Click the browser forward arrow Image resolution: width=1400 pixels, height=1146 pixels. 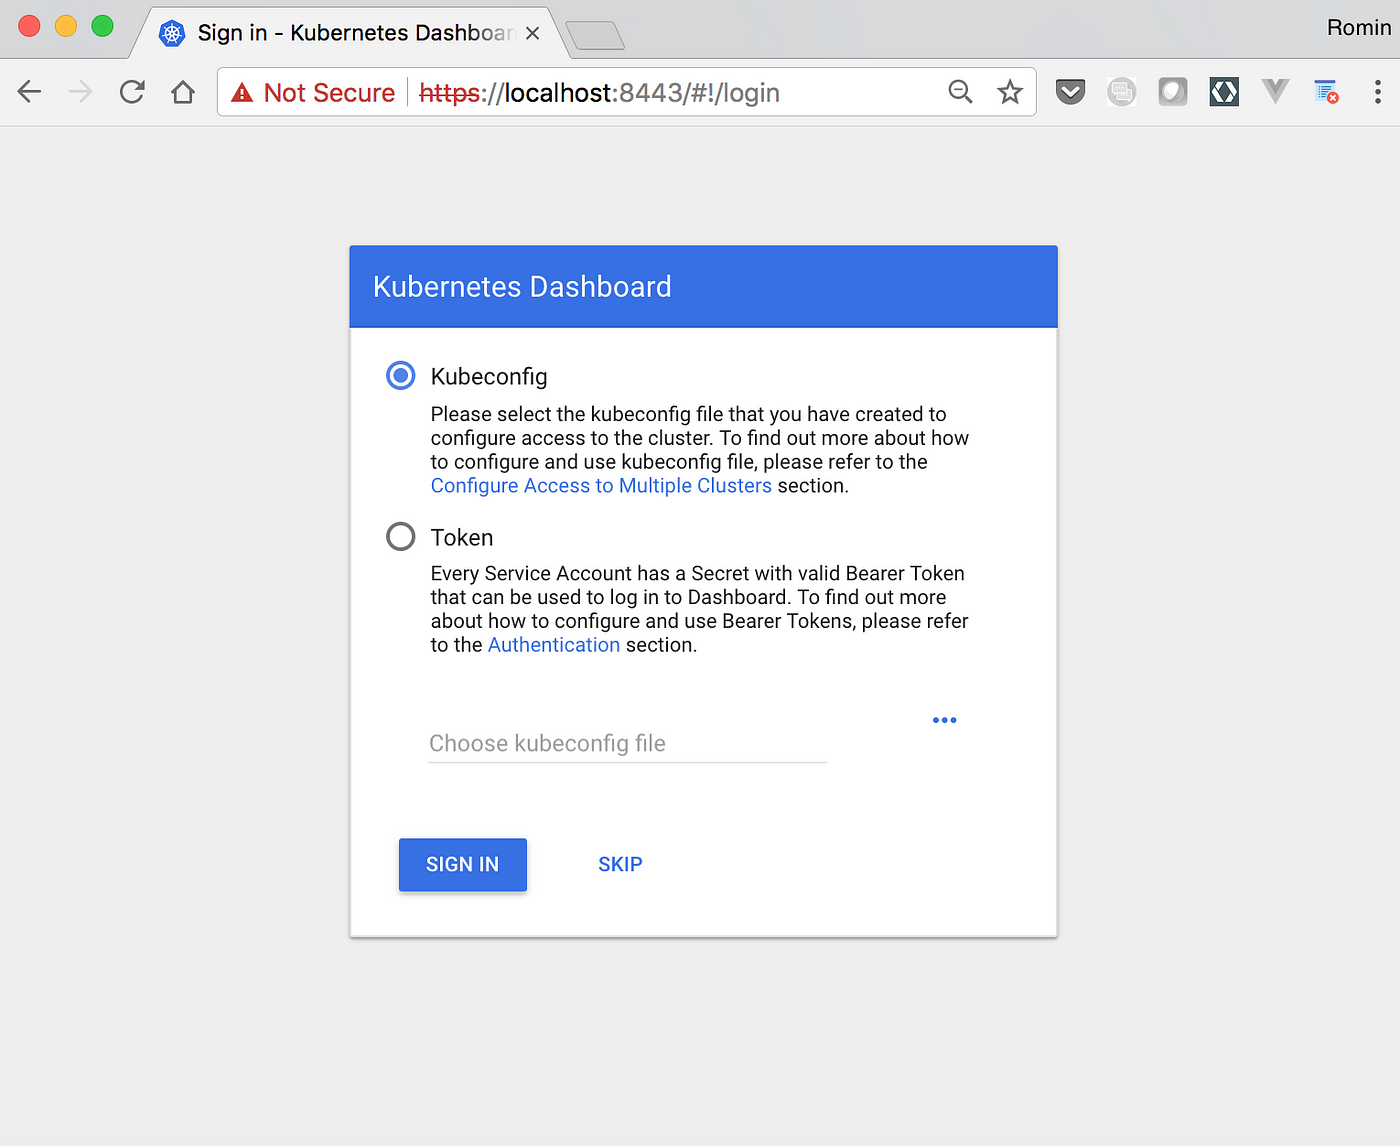[x=81, y=92]
